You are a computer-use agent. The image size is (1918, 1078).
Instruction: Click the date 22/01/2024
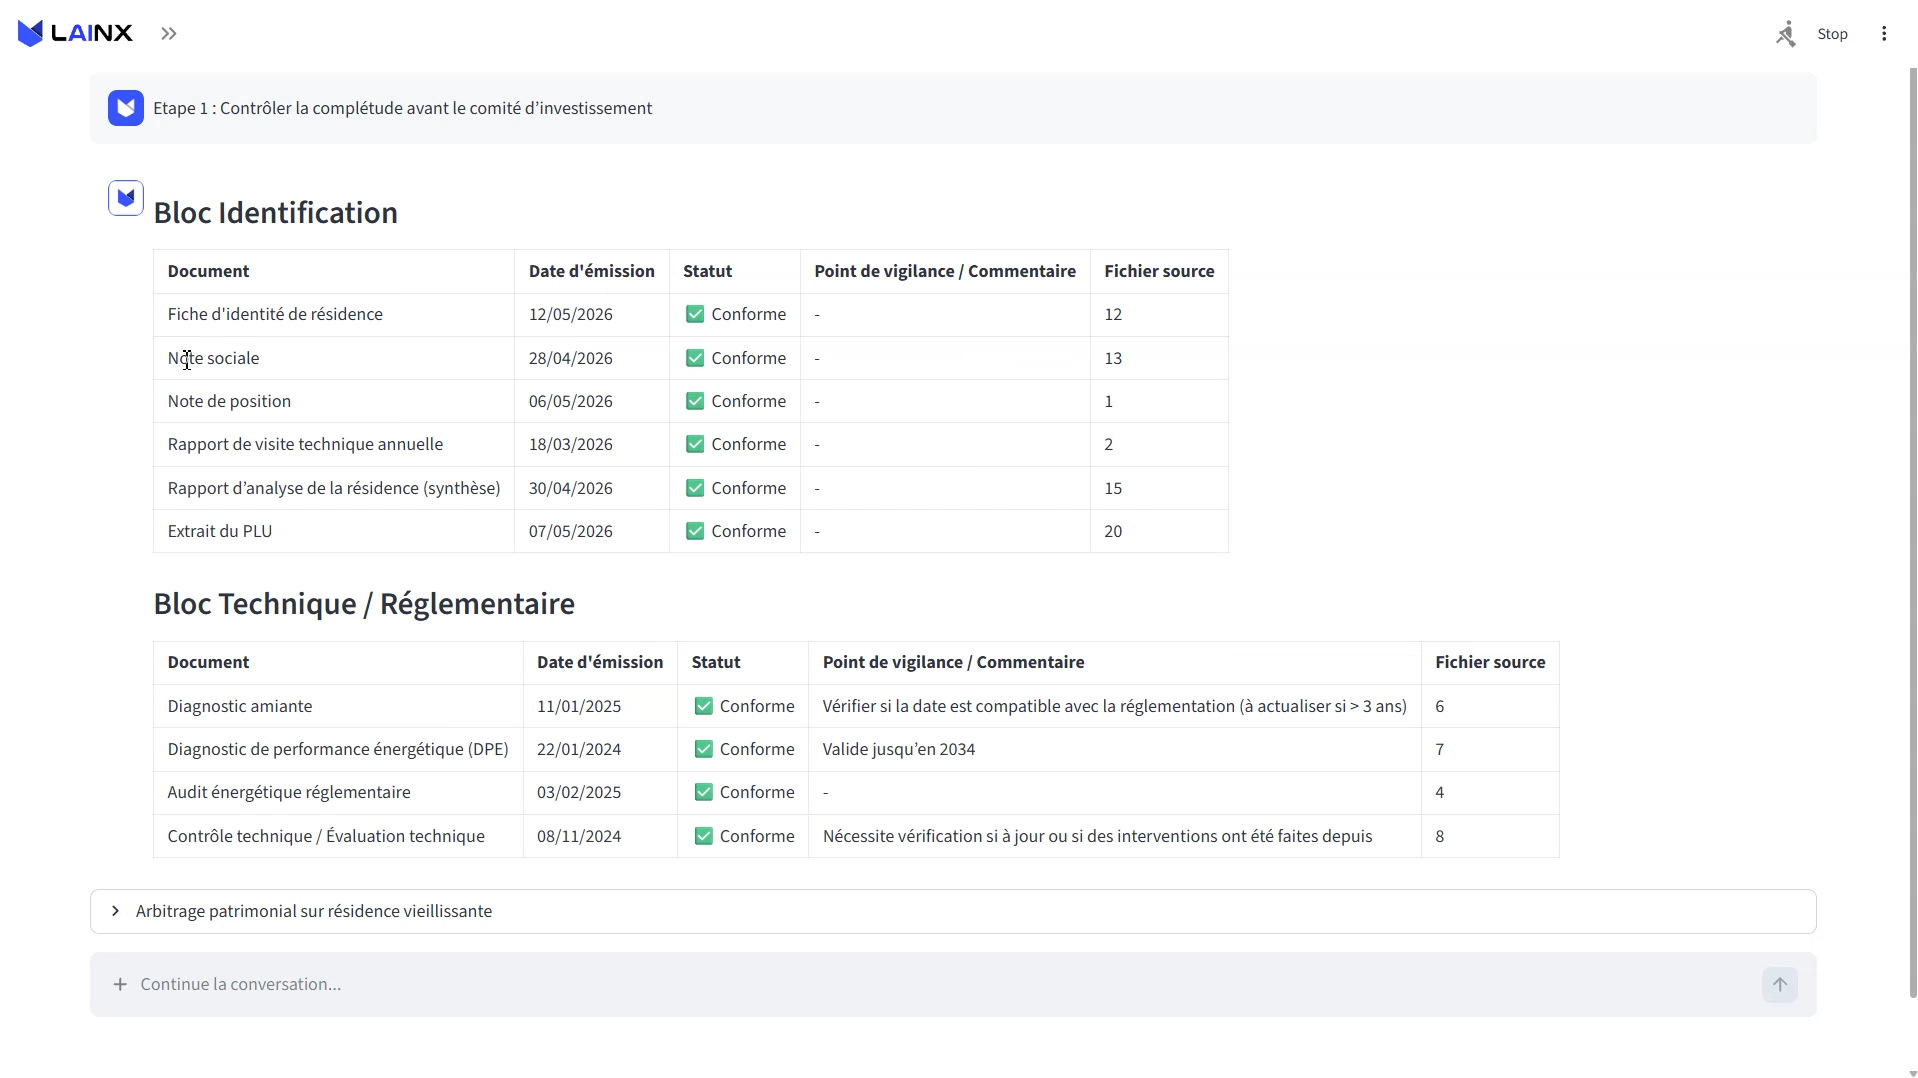579,749
